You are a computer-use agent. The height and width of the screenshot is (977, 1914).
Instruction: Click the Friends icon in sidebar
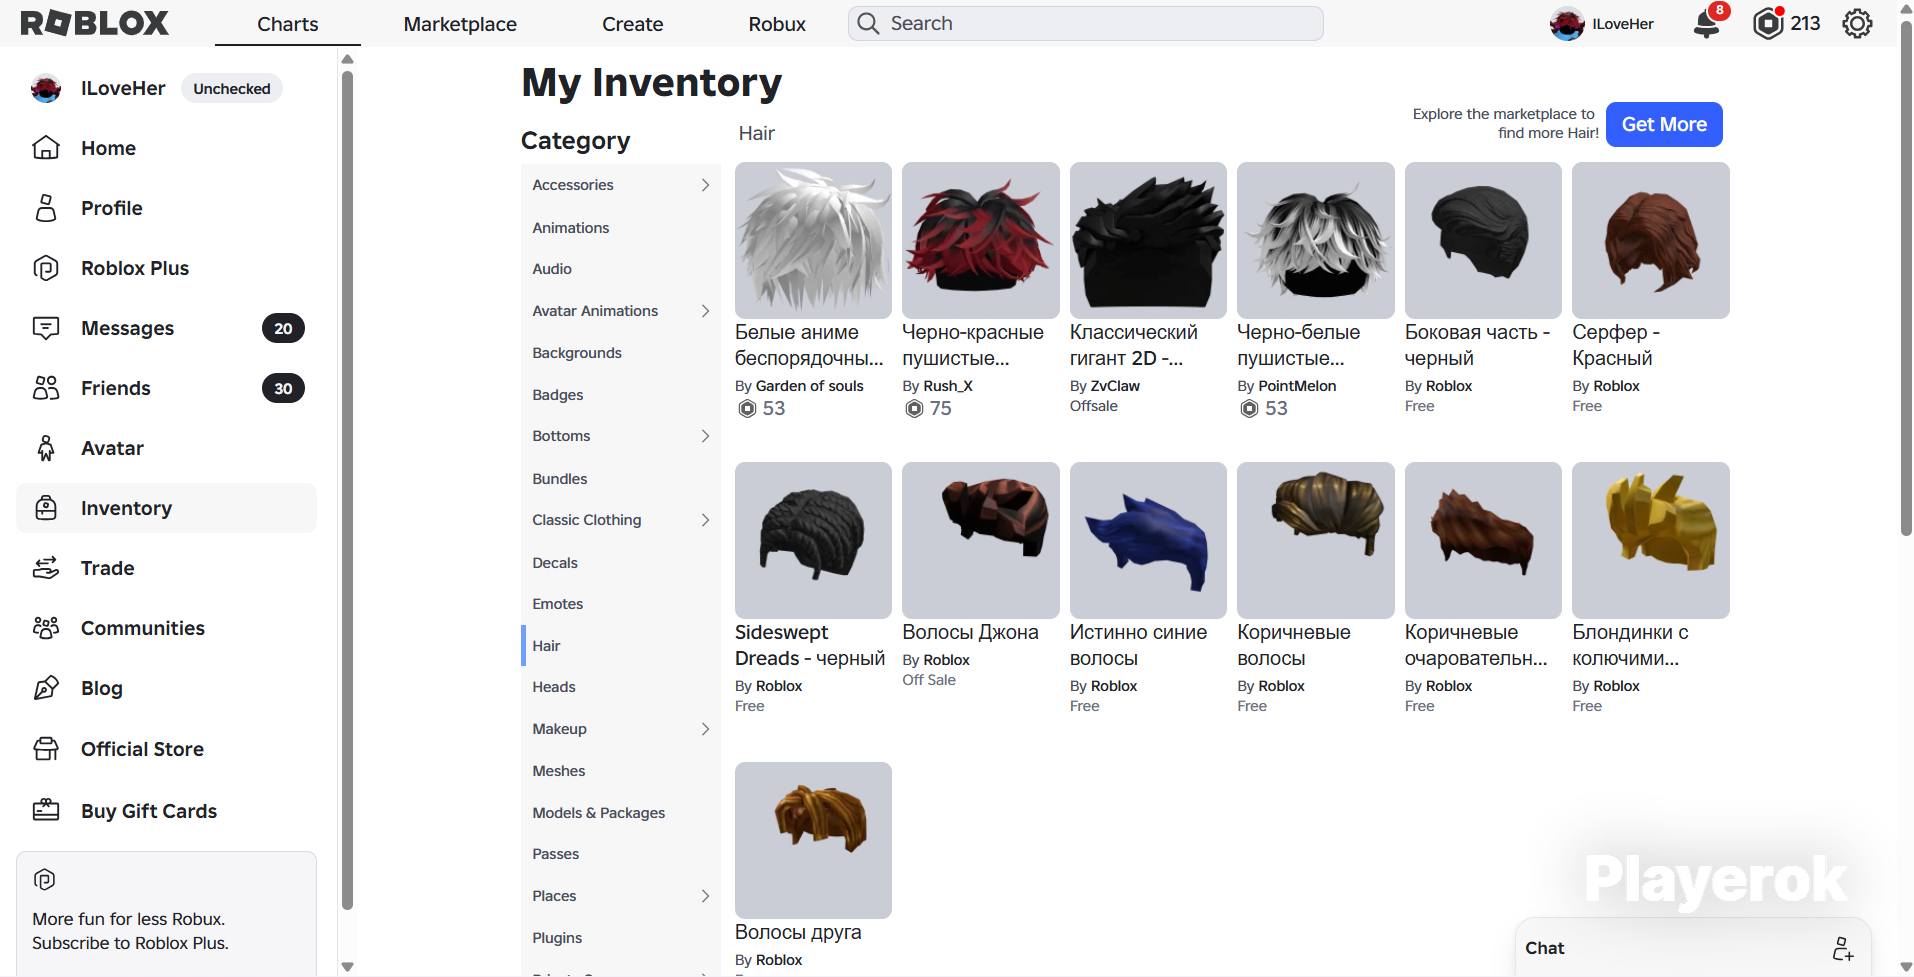click(x=46, y=388)
